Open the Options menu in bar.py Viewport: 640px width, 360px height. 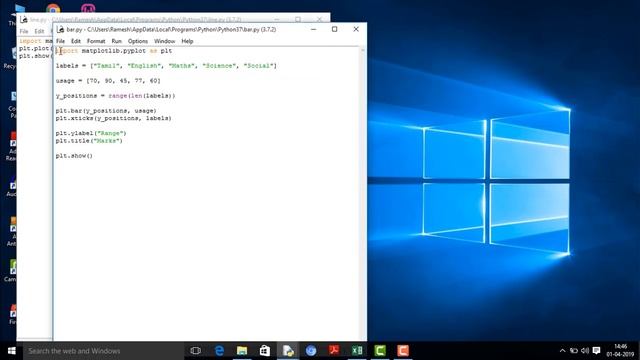138,41
